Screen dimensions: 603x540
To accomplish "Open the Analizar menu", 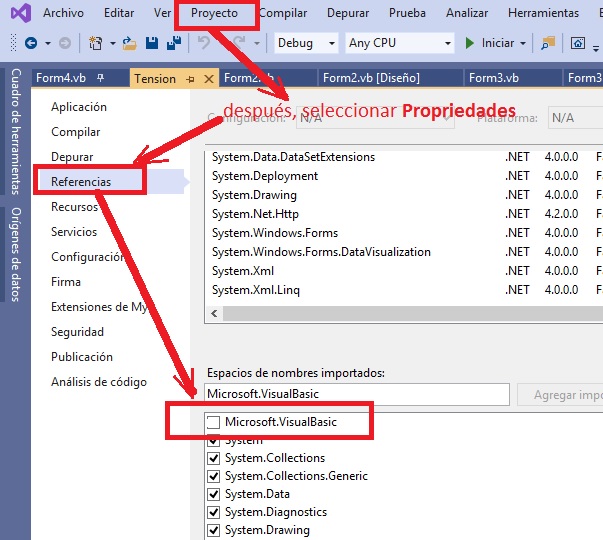I will (x=467, y=13).
